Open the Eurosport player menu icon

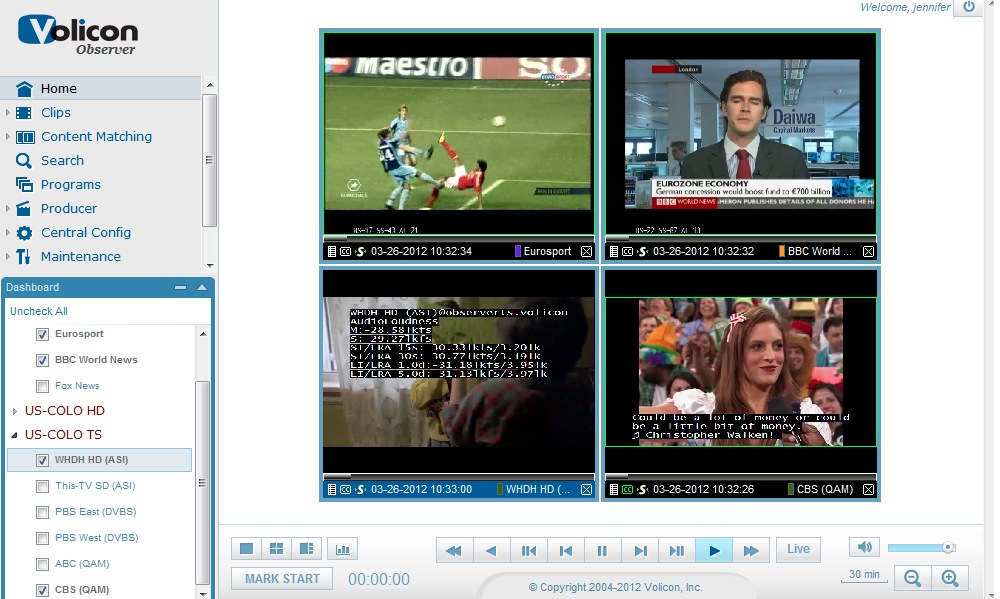(332, 251)
